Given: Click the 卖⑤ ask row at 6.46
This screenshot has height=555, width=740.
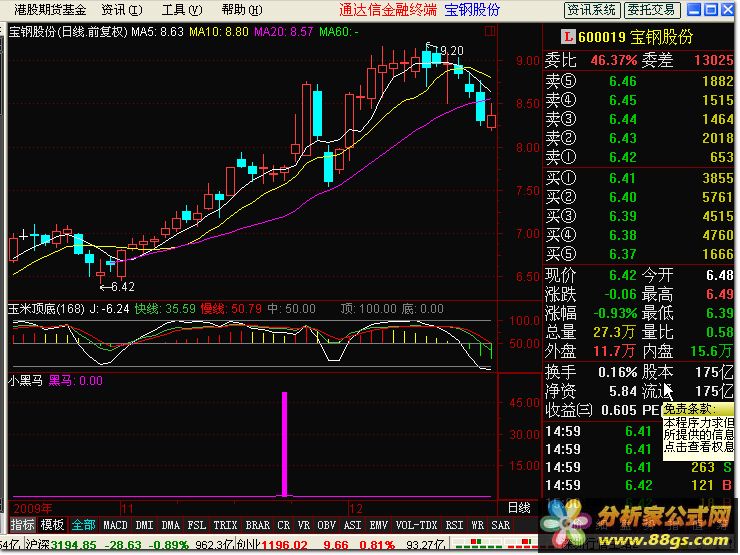Looking at the screenshot, I should (639, 81).
